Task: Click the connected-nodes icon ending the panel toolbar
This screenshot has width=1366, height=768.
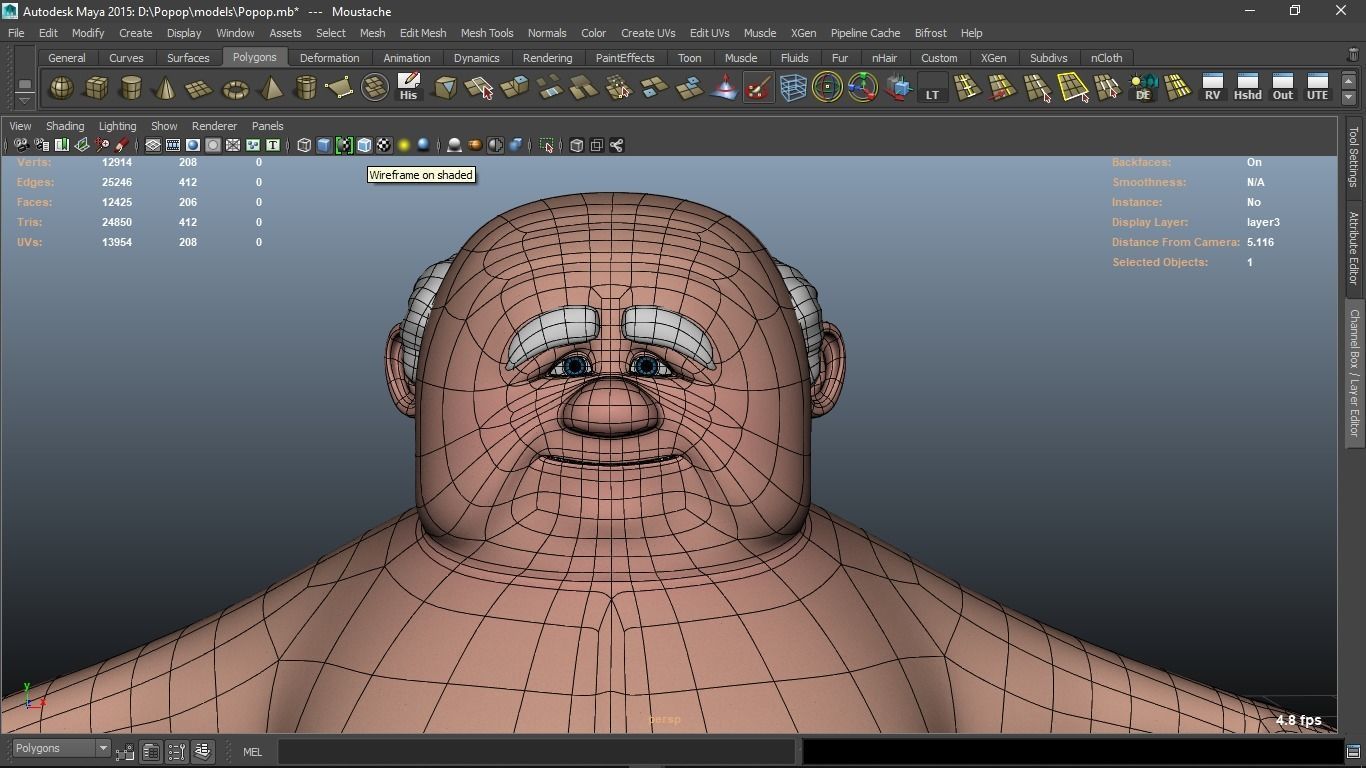Action: (x=617, y=146)
